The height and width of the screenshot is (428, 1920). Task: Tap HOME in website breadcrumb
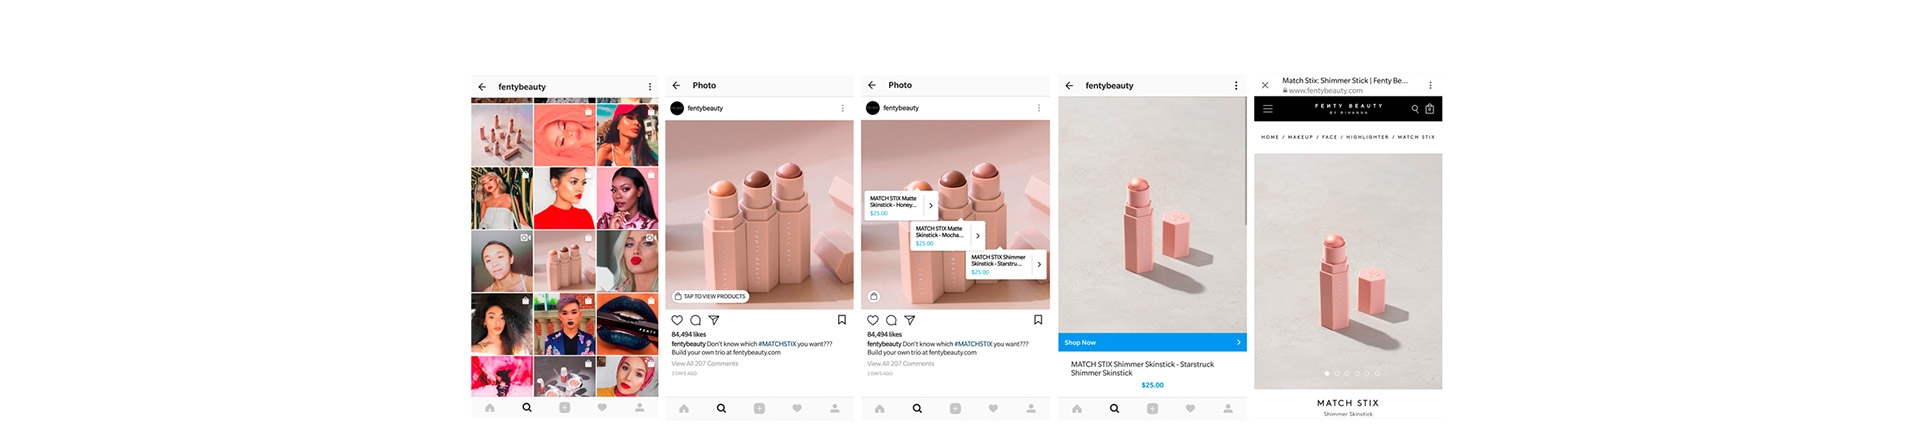pyautogui.click(x=1270, y=137)
